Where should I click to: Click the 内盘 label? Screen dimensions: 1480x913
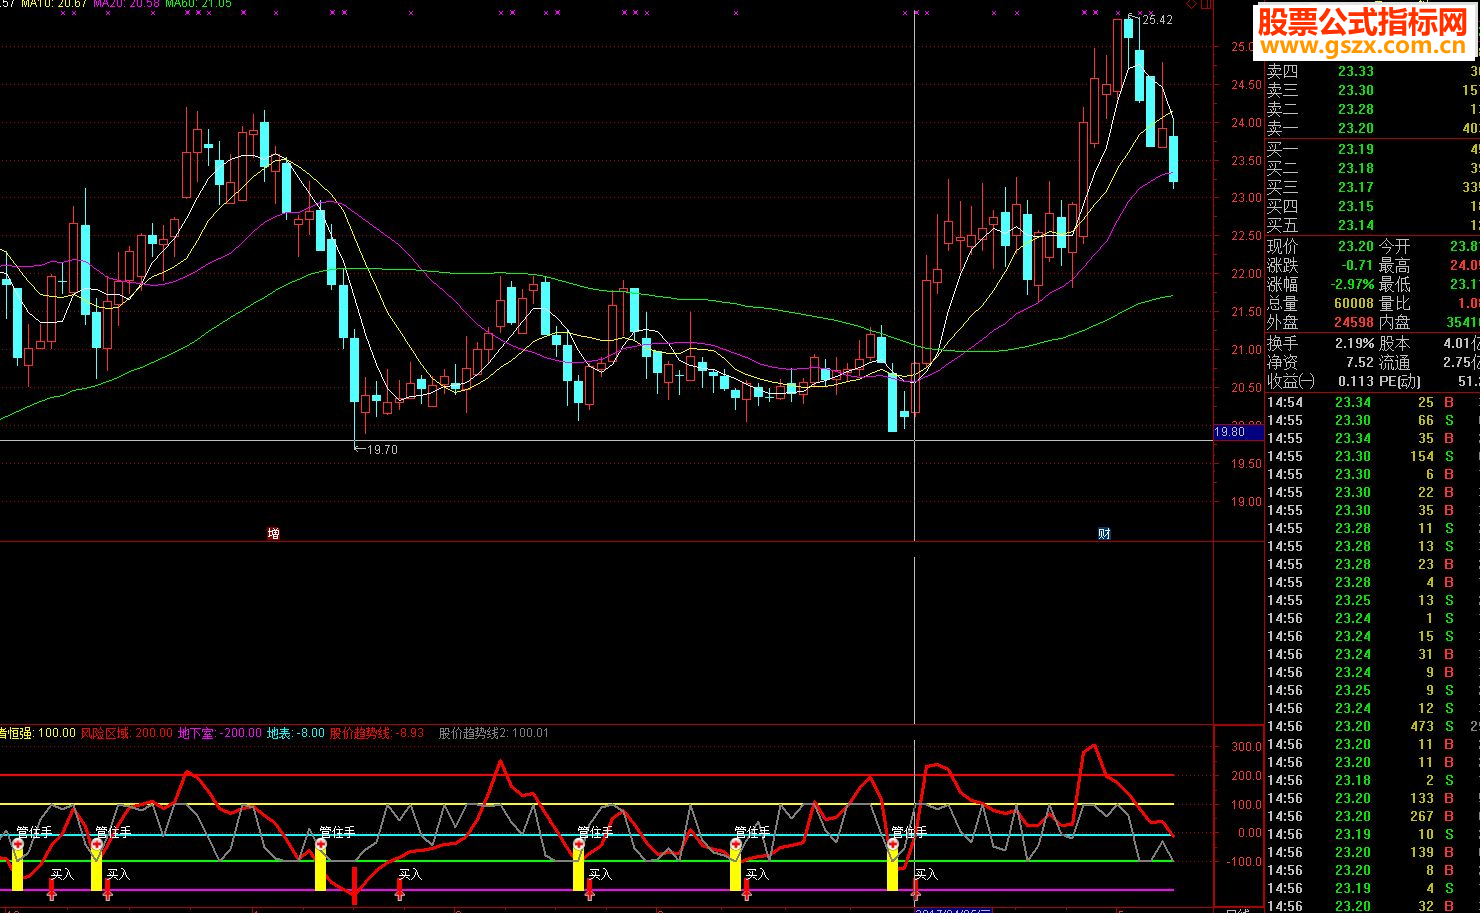pos(1395,322)
